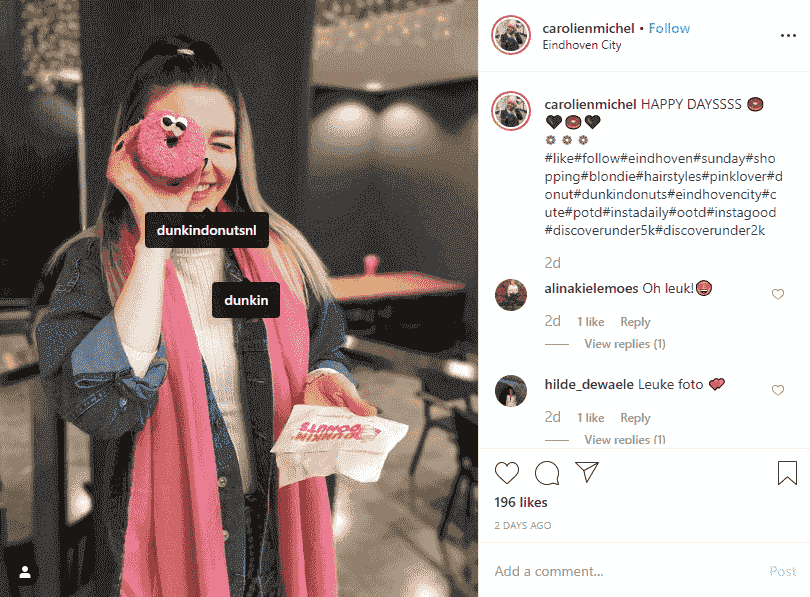Viewport: 810px width, 597px height.
Task: Expand replies under hilde_dewaele's comment
Action: click(x=625, y=439)
